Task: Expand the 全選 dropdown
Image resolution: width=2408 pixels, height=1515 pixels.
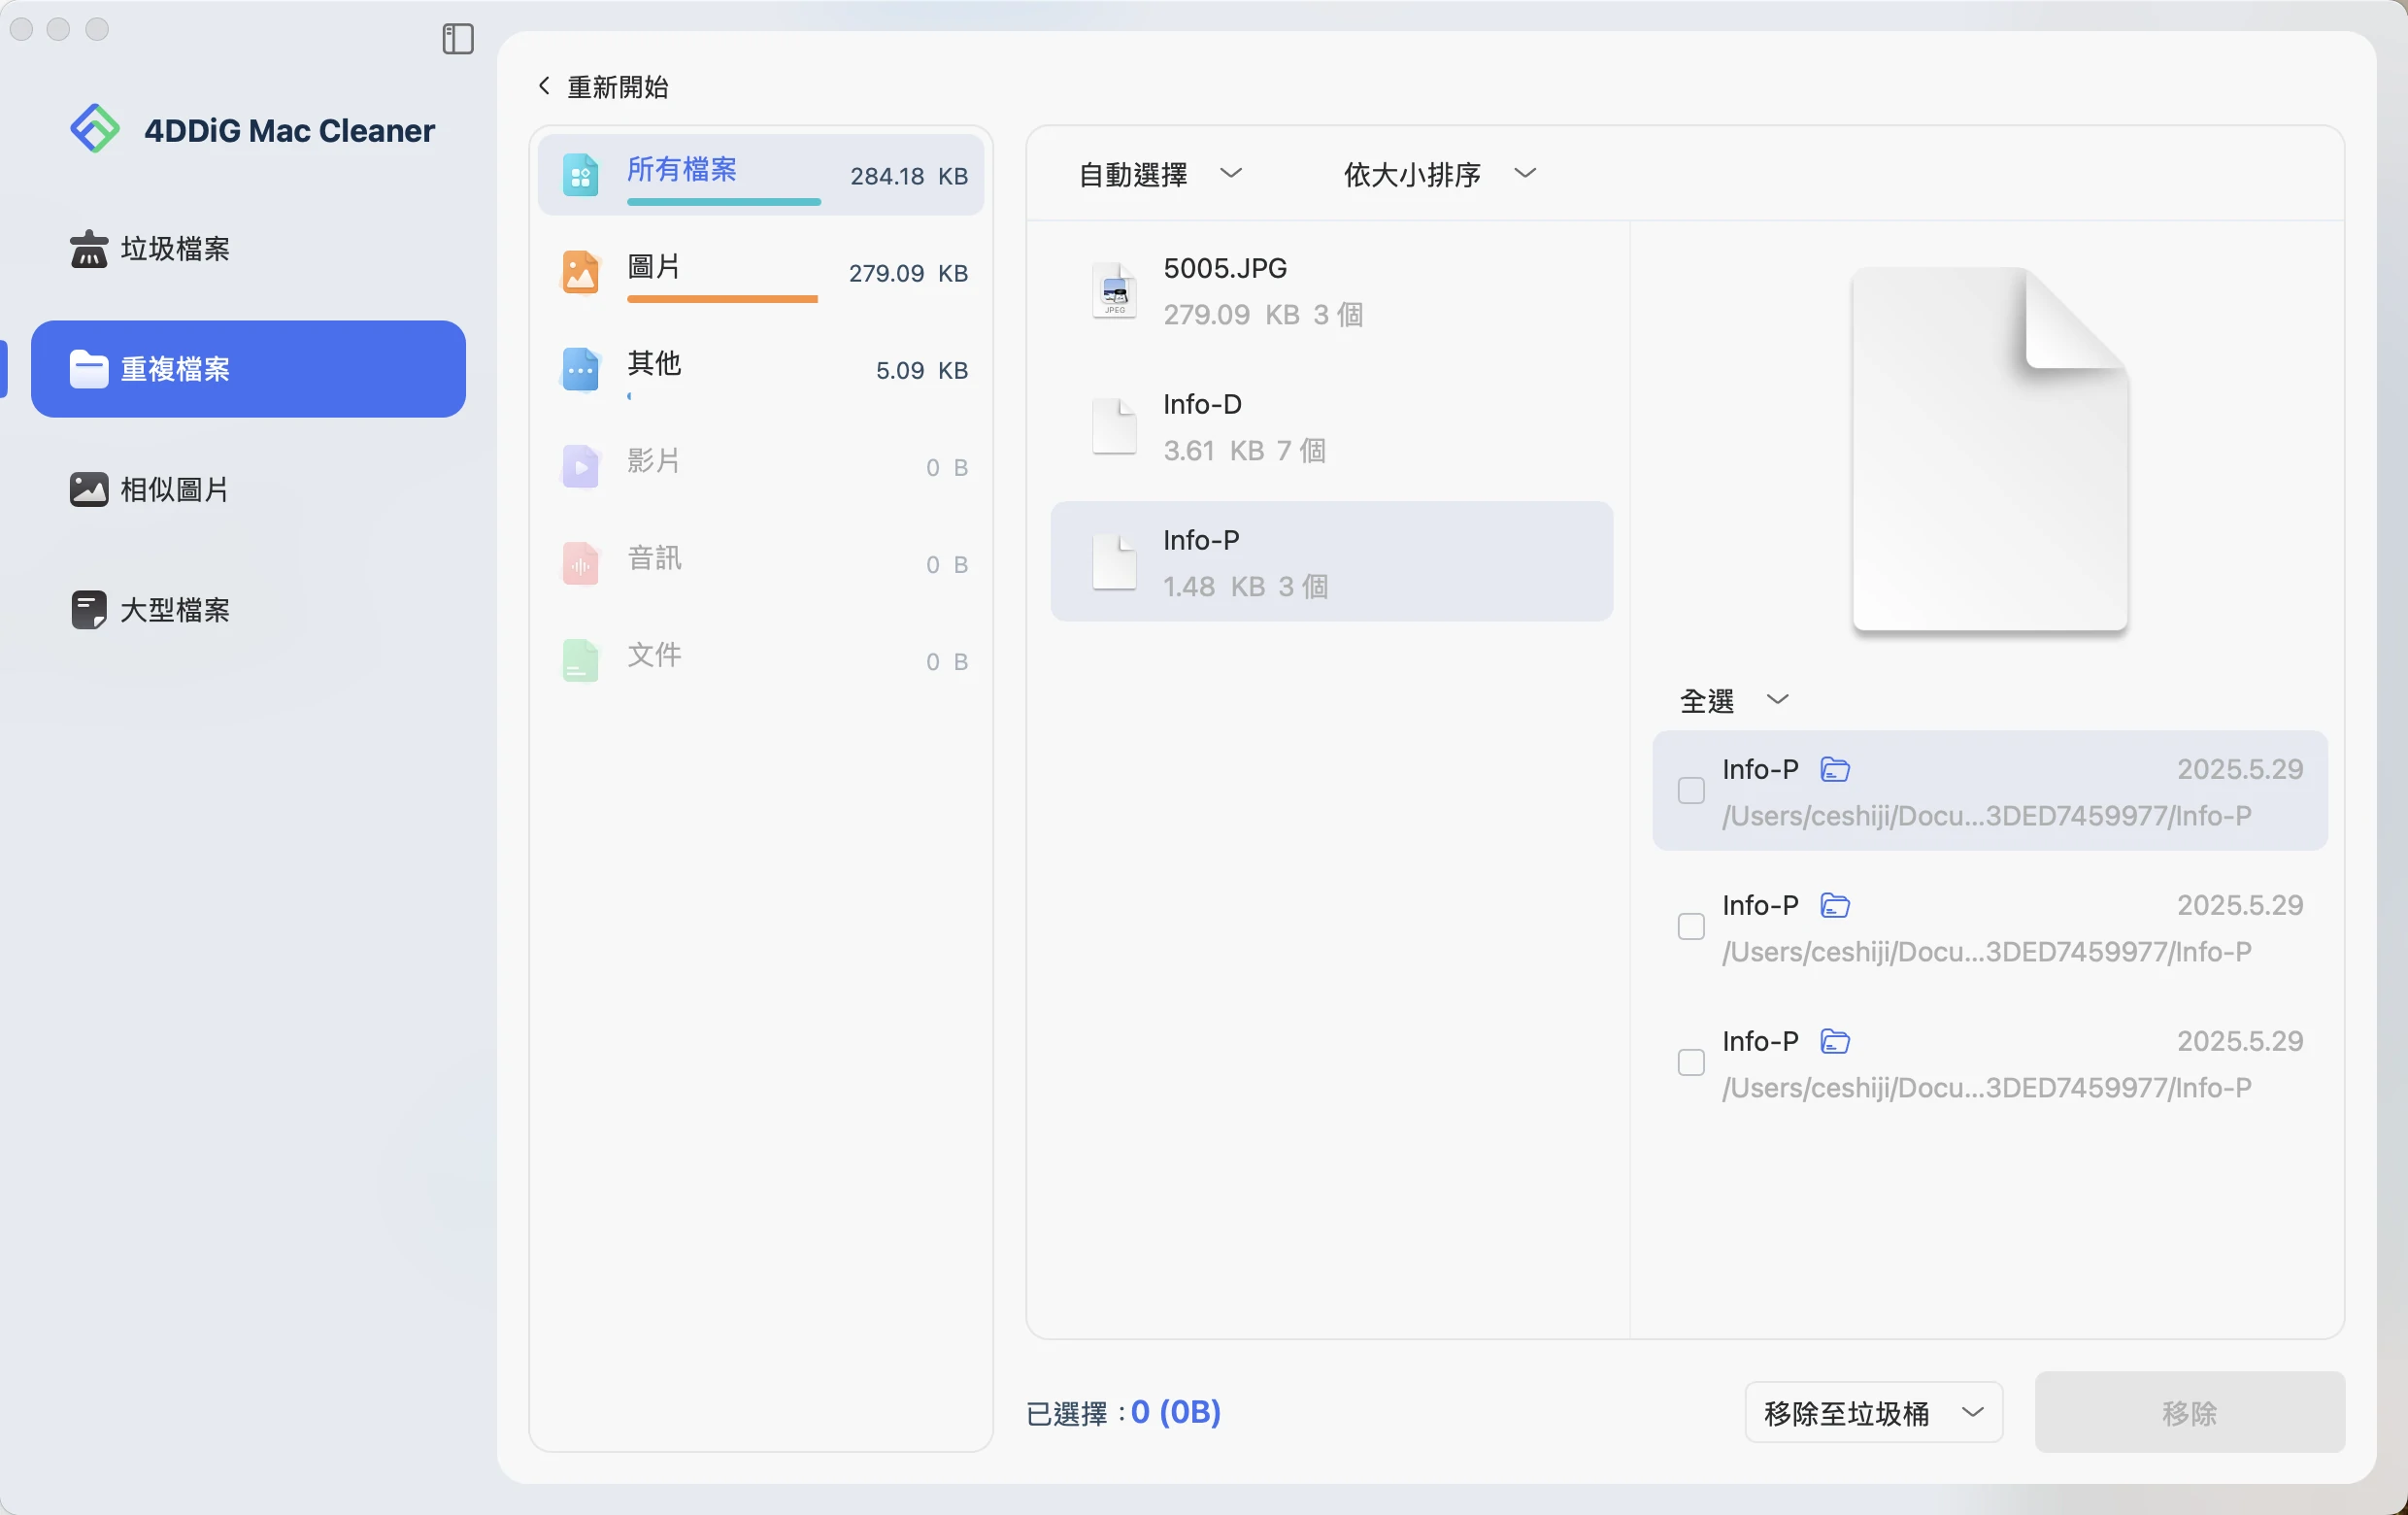Action: pyautogui.click(x=1734, y=700)
